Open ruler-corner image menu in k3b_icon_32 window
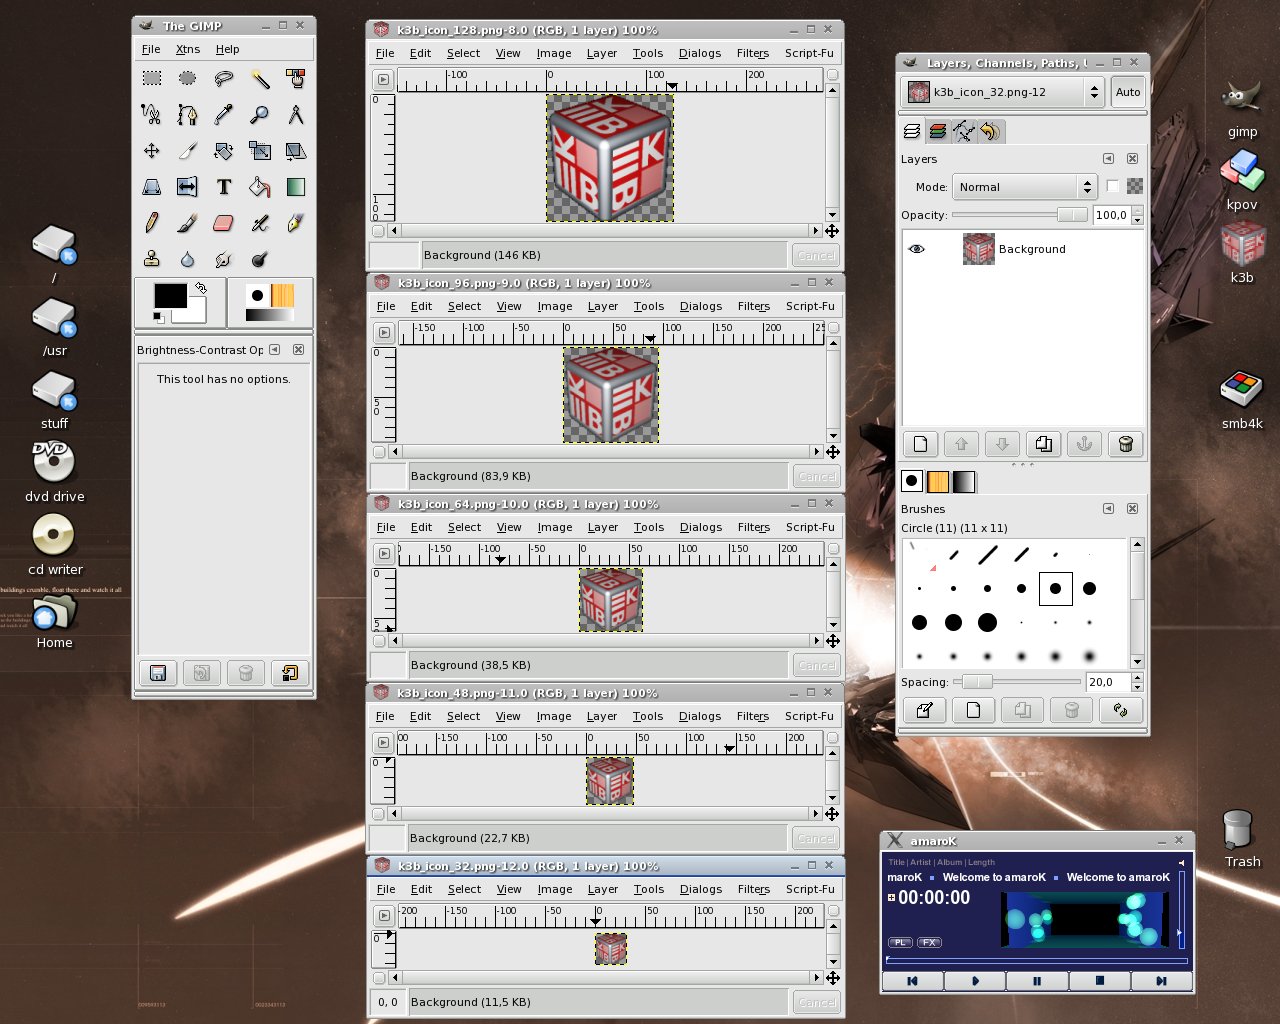Screen dimensions: 1280x1024 (x=383, y=916)
